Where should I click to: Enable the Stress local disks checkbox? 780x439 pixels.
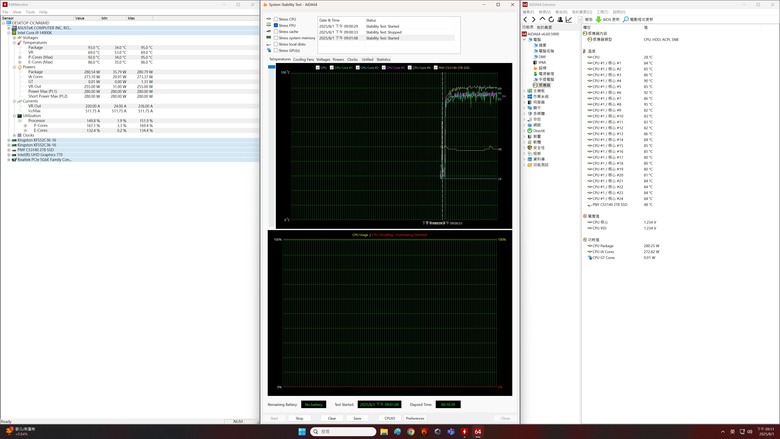point(276,44)
